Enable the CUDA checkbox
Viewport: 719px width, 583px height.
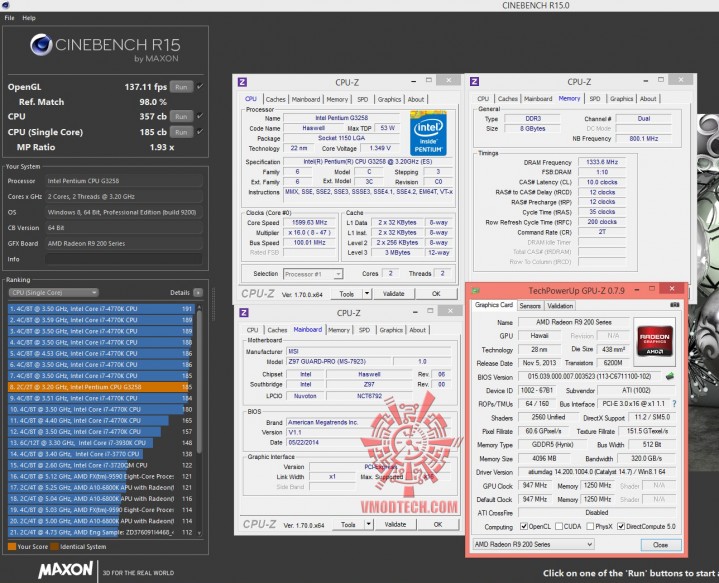pyautogui.click(x=559, y=526)
